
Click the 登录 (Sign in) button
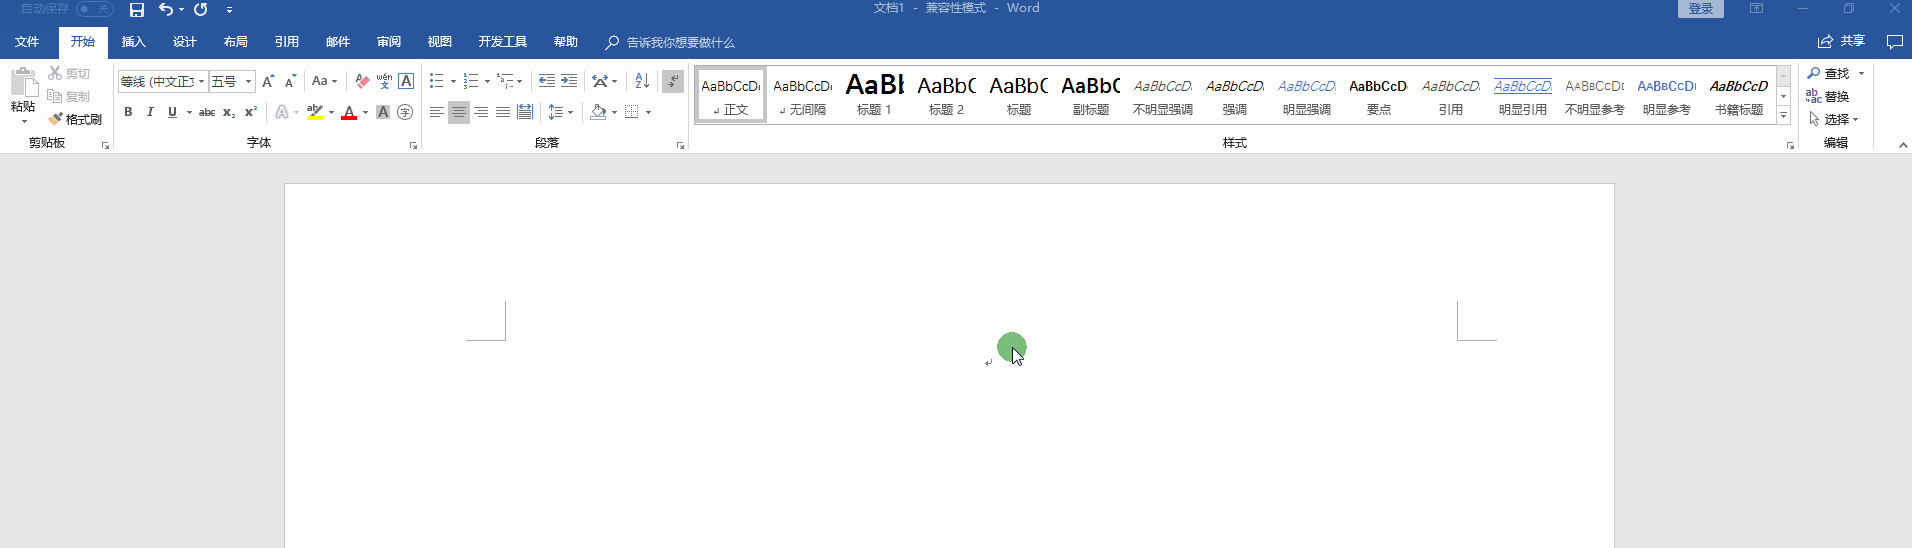point(1700,9)
